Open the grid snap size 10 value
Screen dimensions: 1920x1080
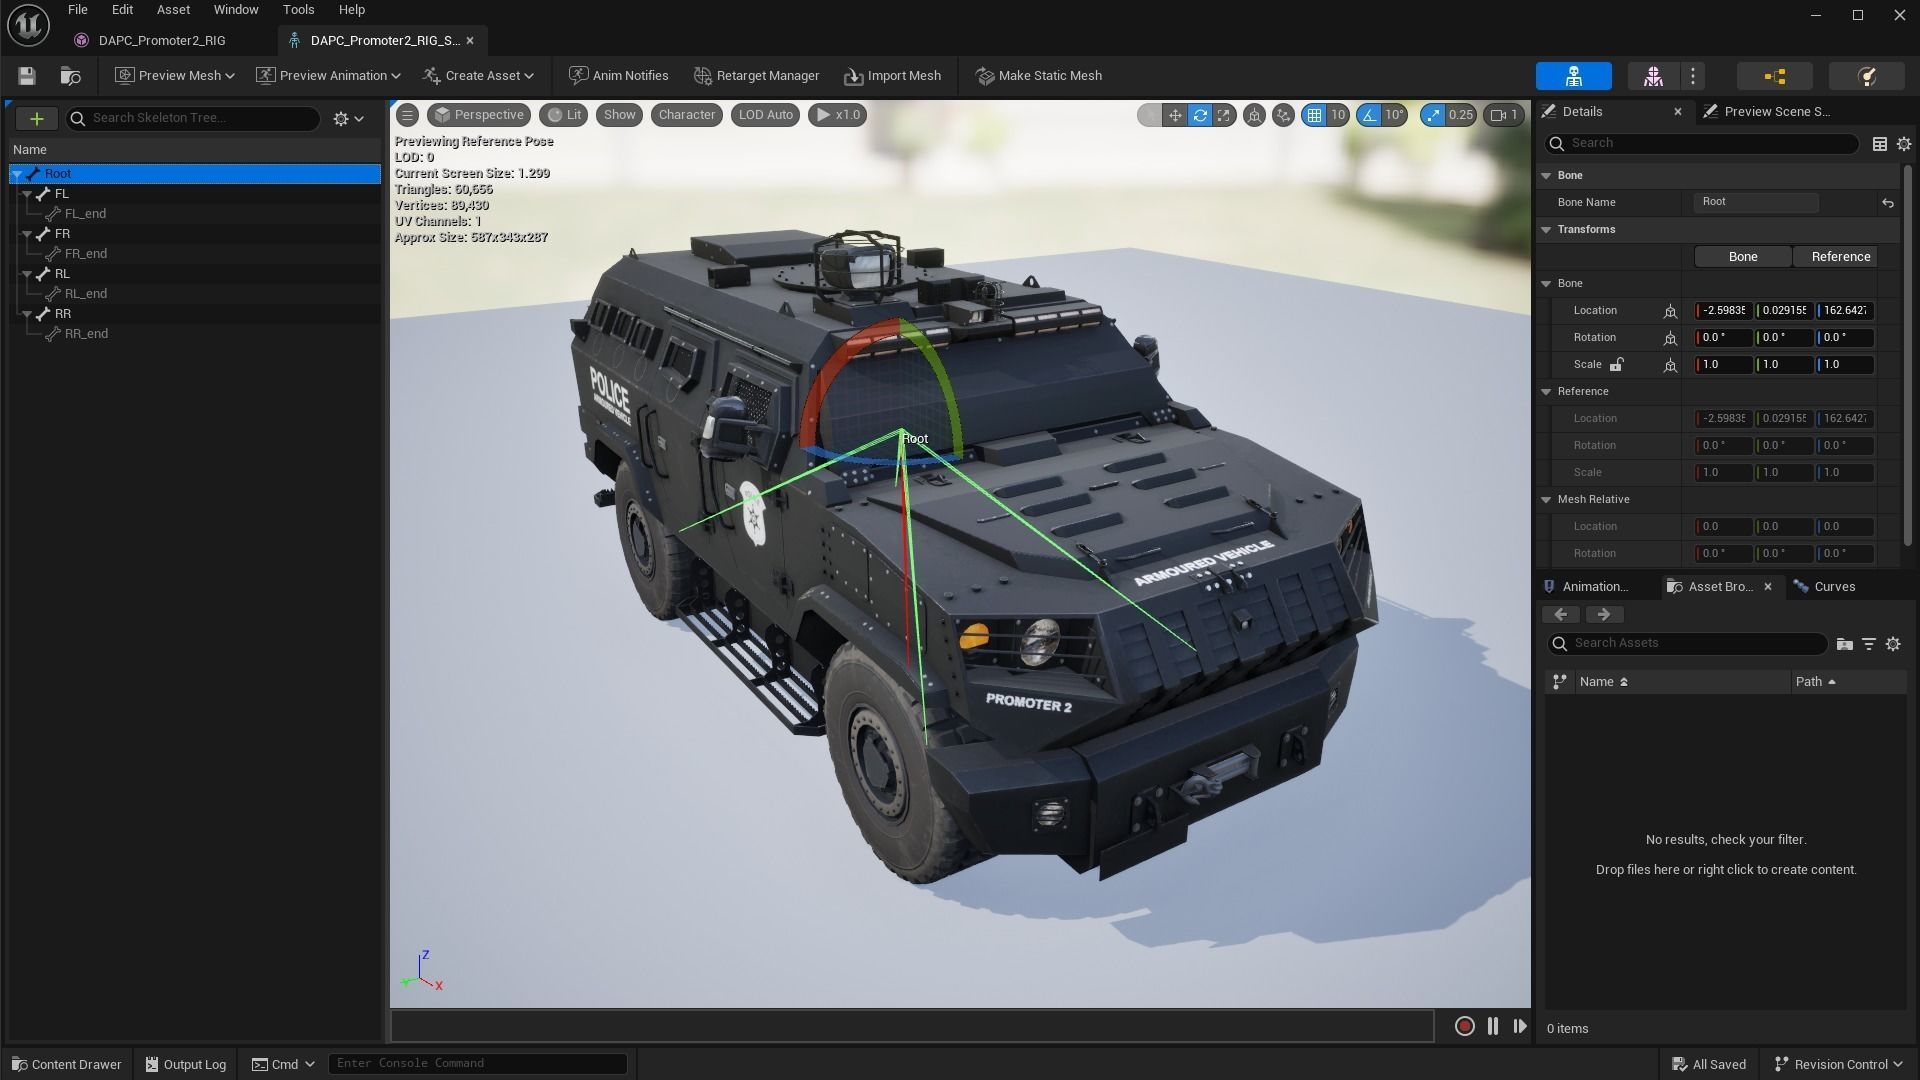(1338, 115)
